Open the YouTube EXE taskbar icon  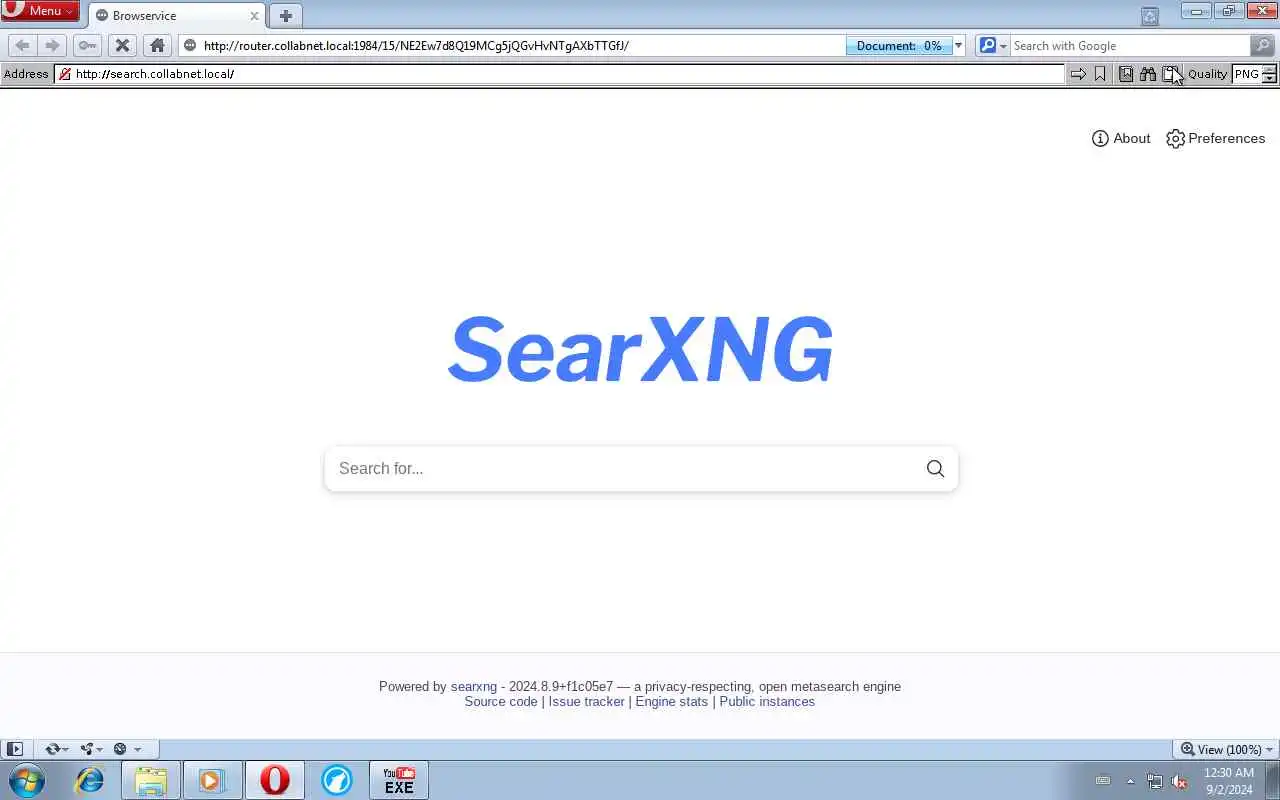click(x=399, y=780)
